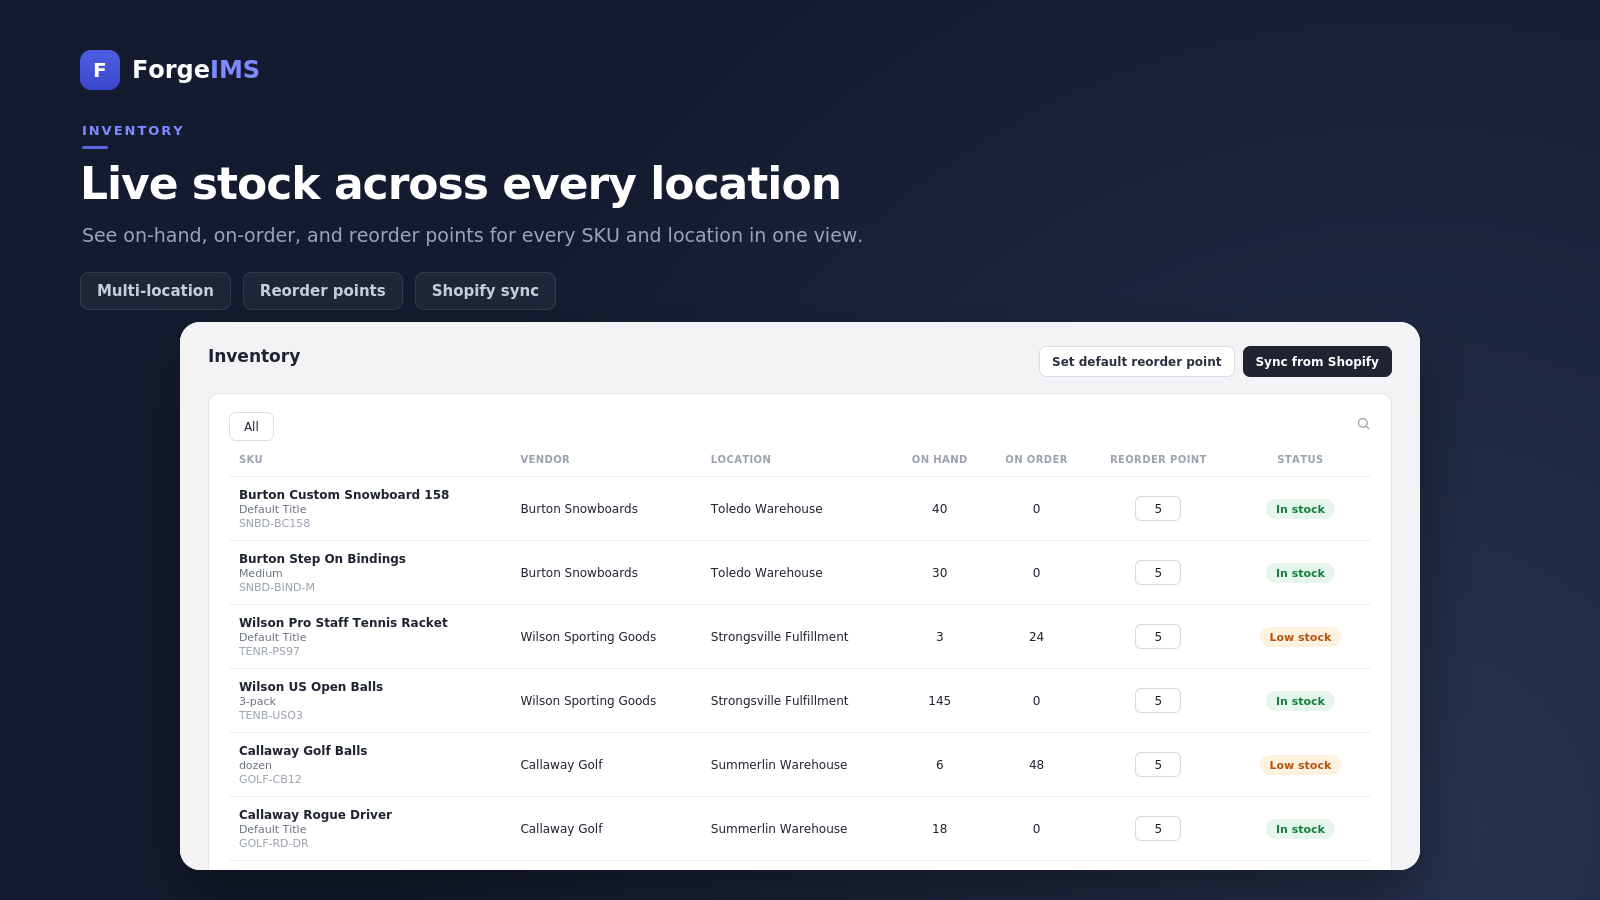Open Callaway Golf Balls title

(x=303, y=751)
